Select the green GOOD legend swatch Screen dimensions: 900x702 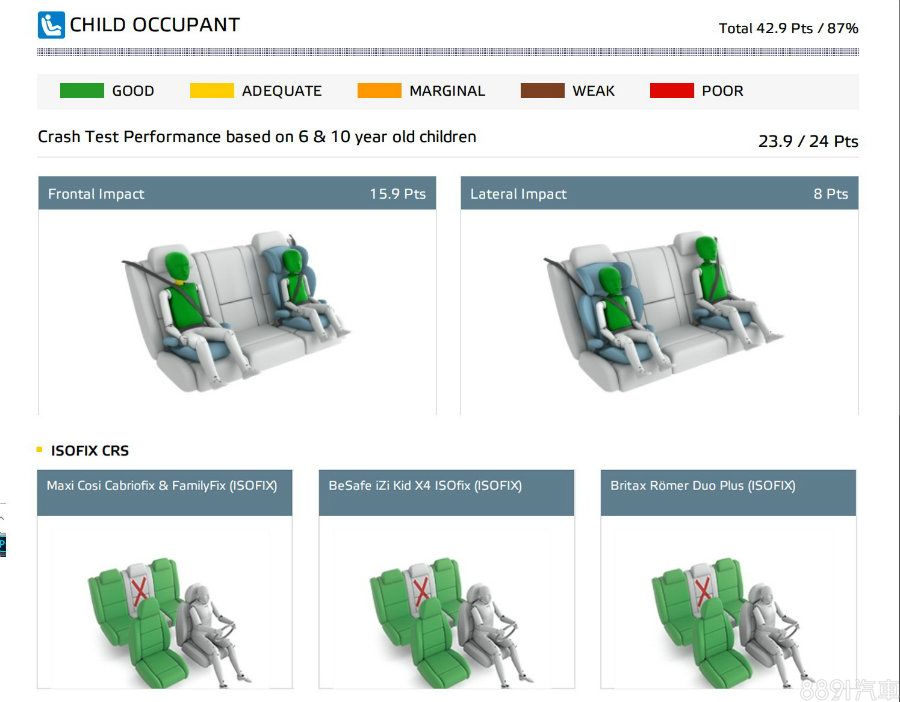point(82,91)
